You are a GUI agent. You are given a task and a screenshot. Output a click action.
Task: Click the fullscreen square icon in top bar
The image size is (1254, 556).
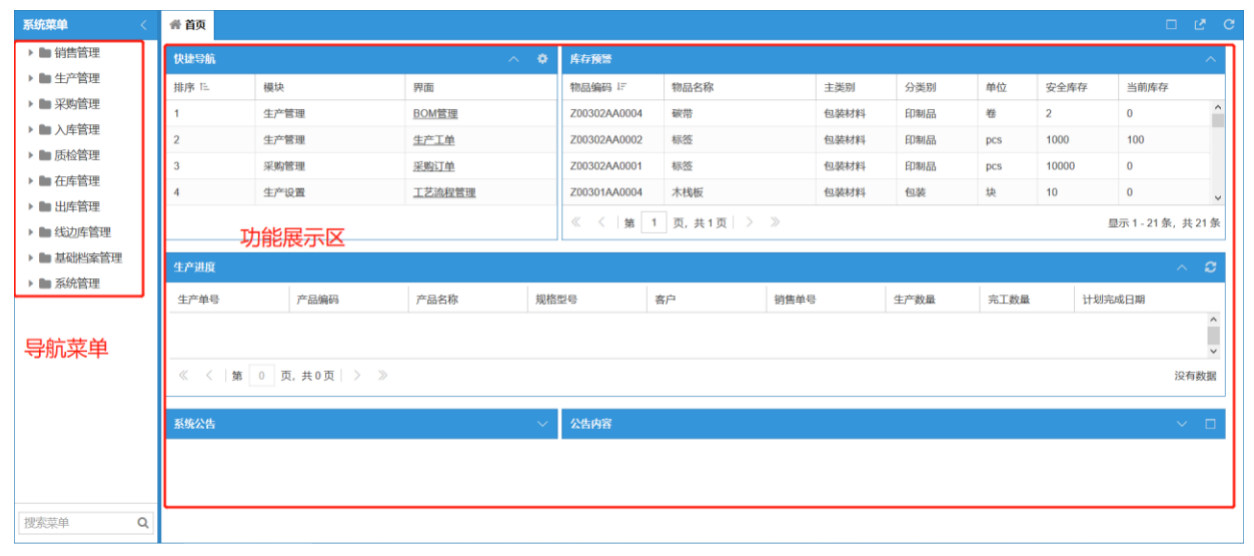(x=1172, y=25)
